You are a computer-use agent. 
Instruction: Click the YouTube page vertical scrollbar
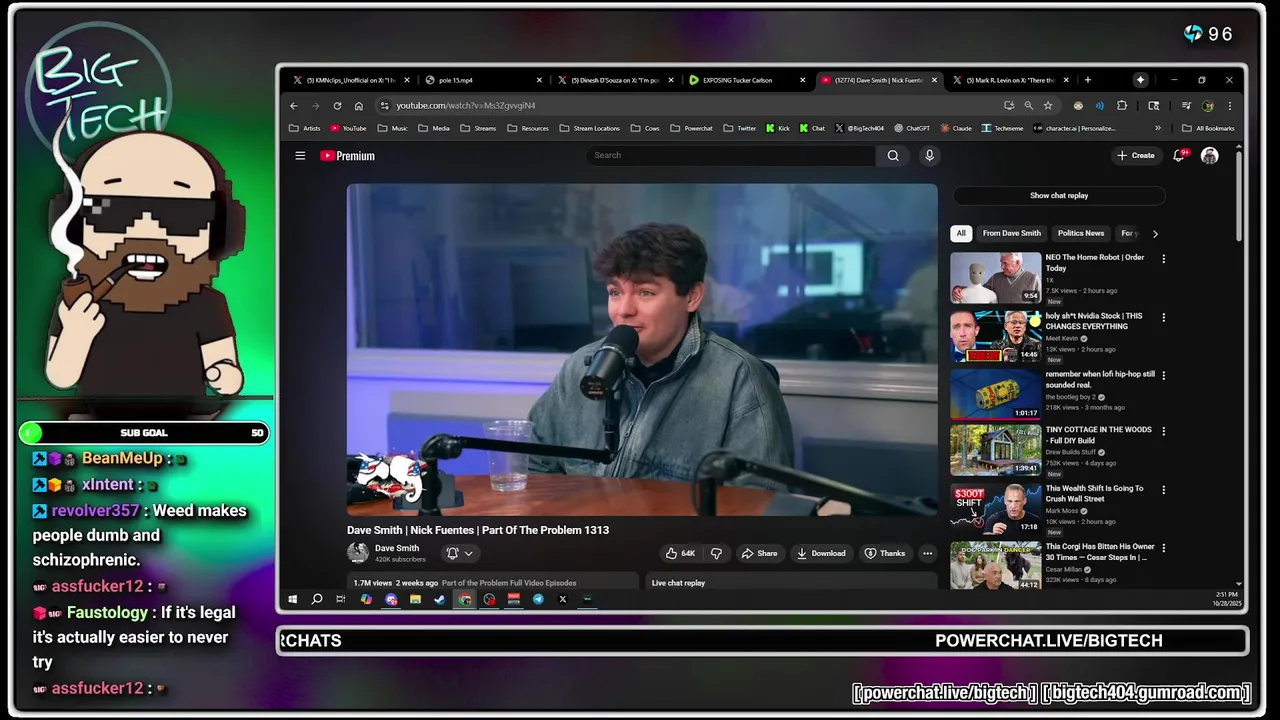1239,195
